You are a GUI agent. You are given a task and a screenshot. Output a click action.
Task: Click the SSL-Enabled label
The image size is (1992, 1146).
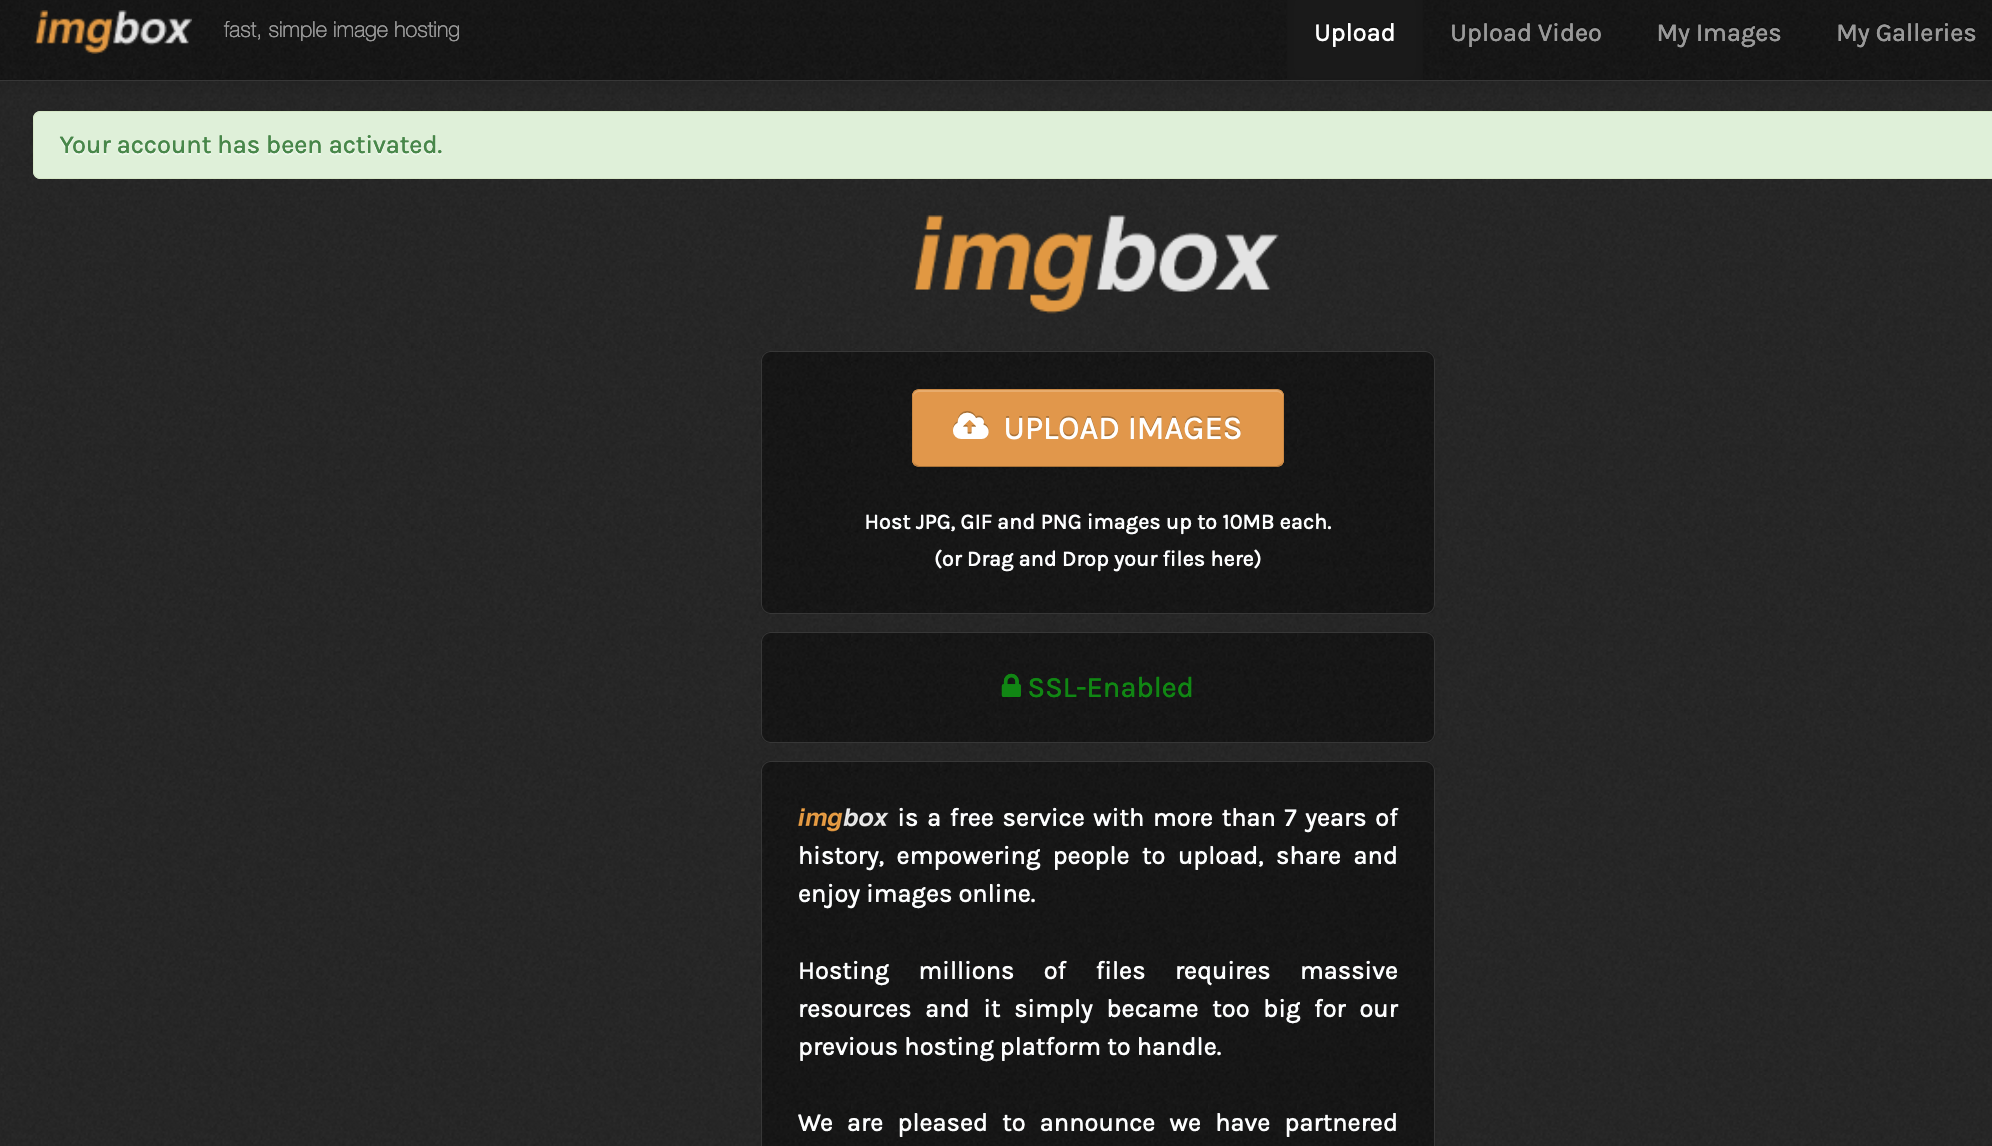tap(1110, 688)
